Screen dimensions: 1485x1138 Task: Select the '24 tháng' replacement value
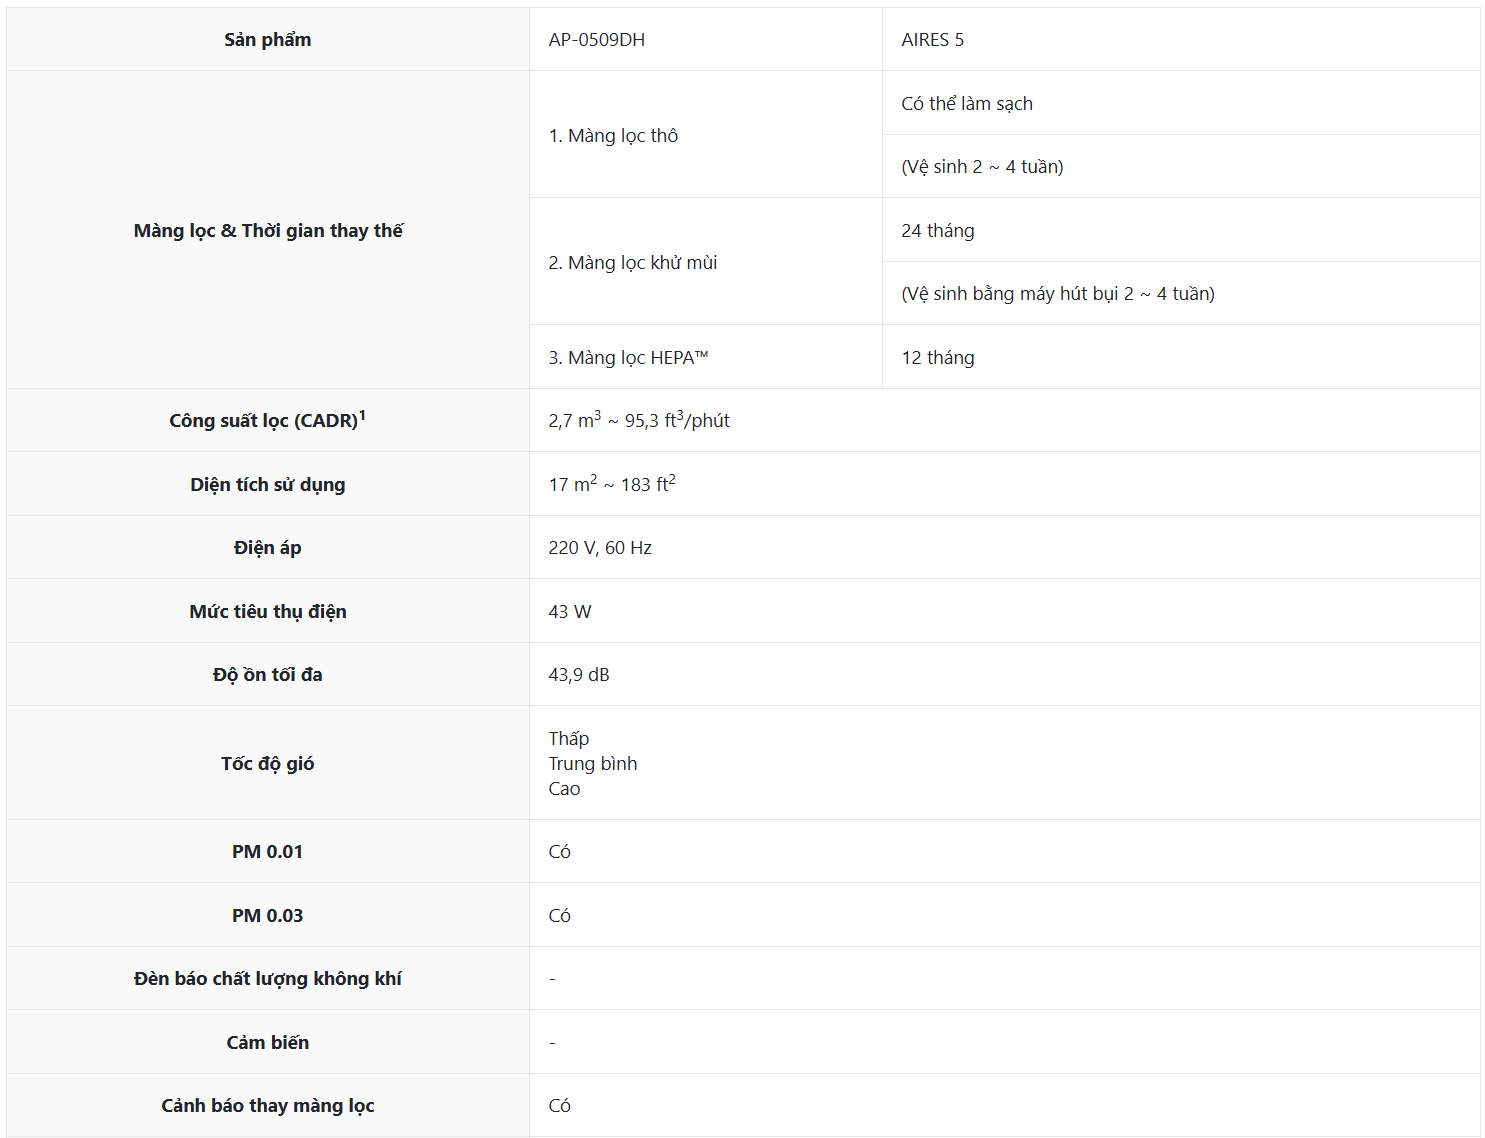pyautogui.click(x=937, y=231)
